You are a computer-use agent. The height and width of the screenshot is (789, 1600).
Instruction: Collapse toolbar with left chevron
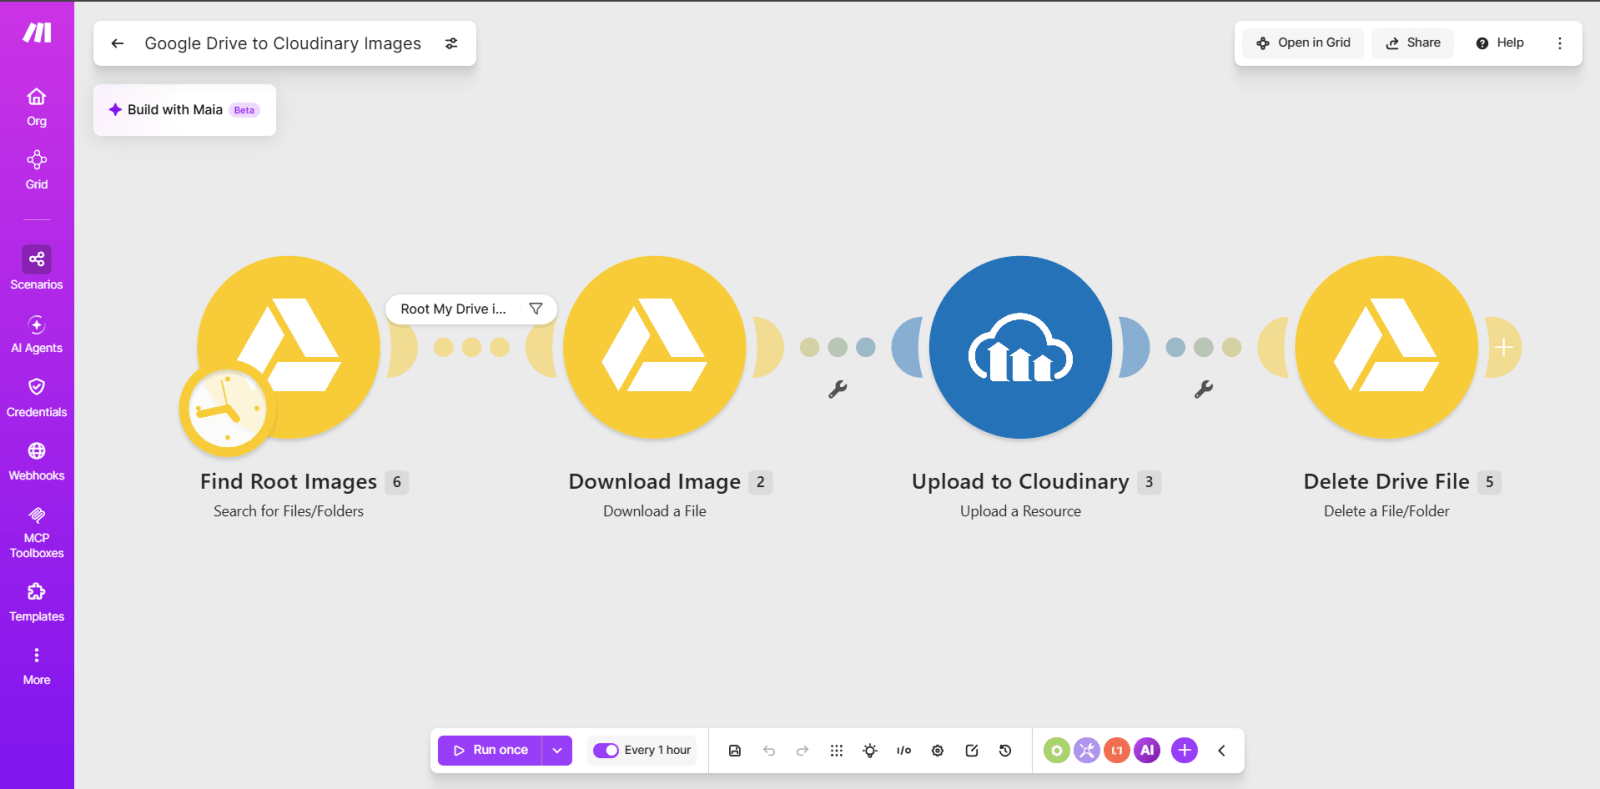pyautogui.click(x=1221, y=750)
